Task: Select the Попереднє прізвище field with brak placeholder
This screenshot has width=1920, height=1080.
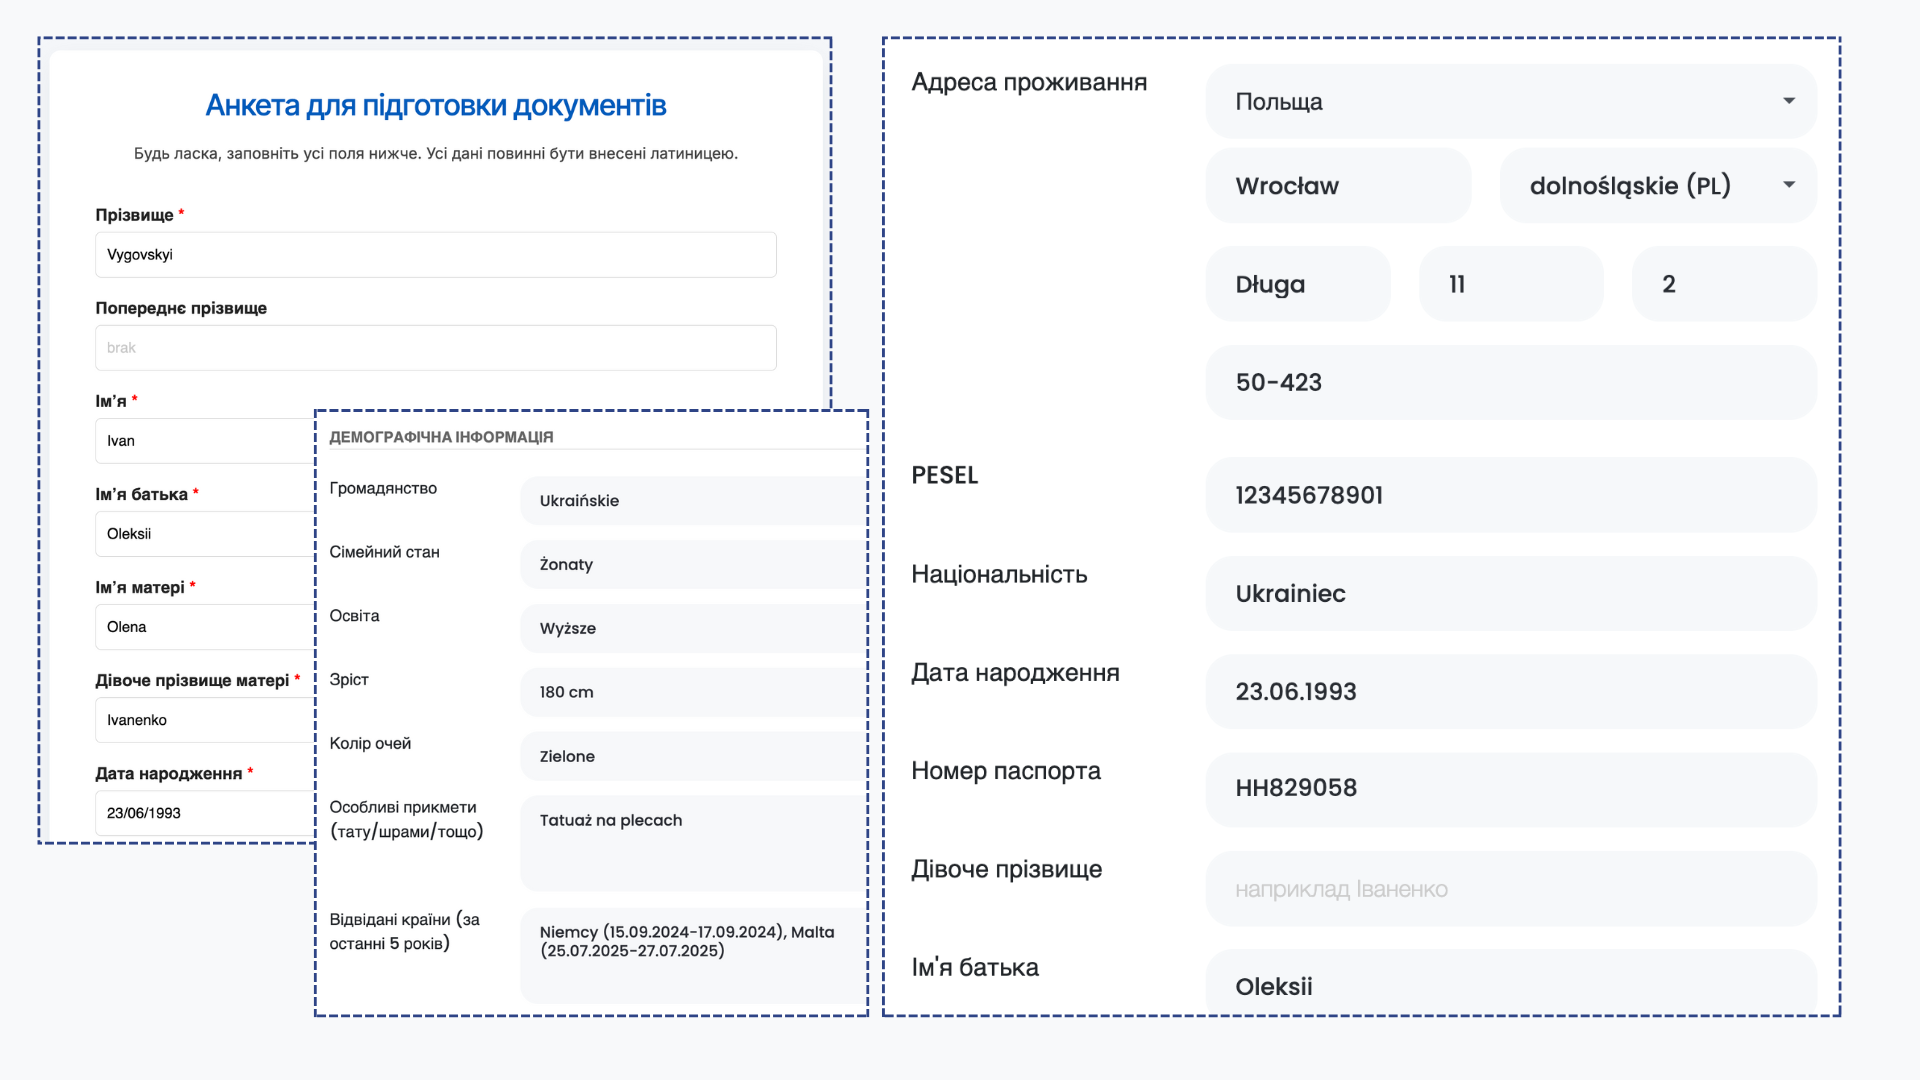Action: point(436,347)
